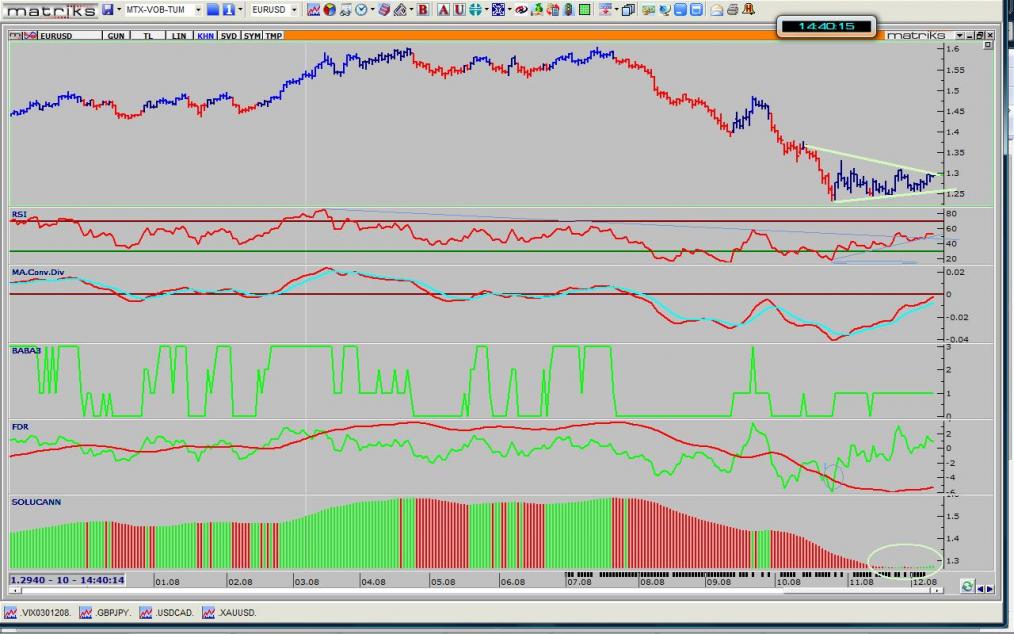Switch to the XAUUSD chart tab

[x=231, y=612]
